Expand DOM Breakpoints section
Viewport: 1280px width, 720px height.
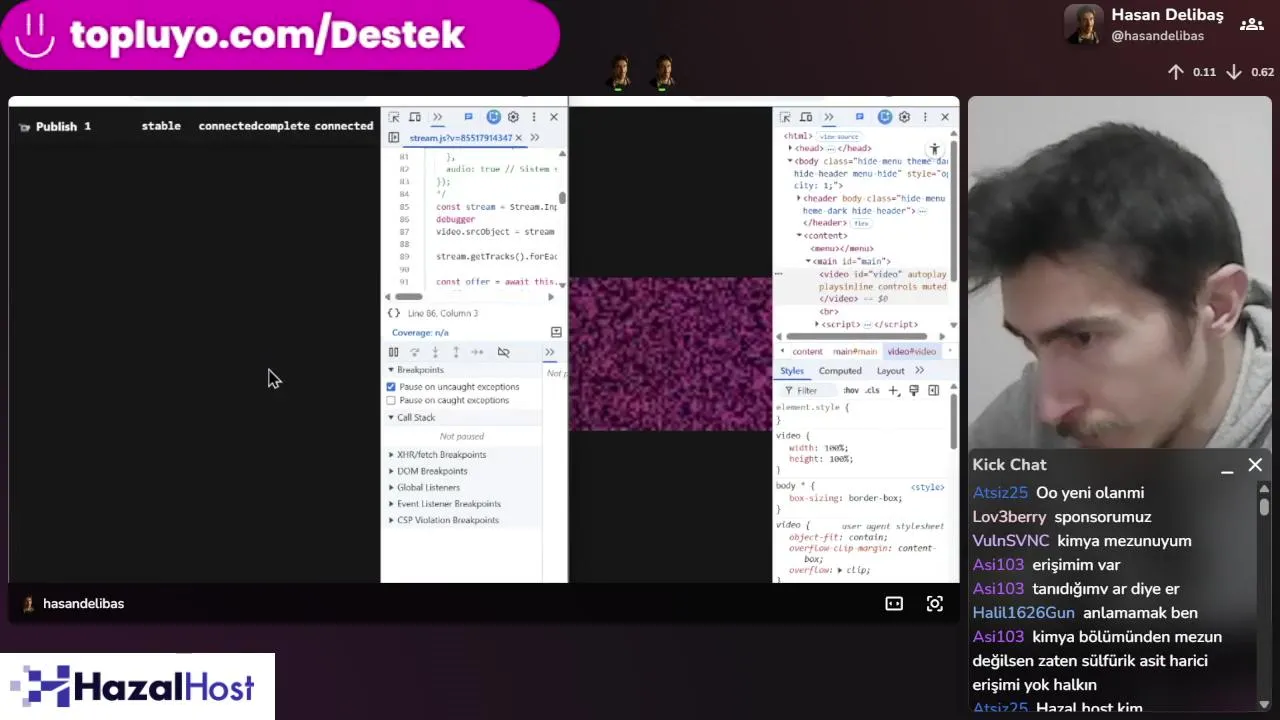[431, 471]
